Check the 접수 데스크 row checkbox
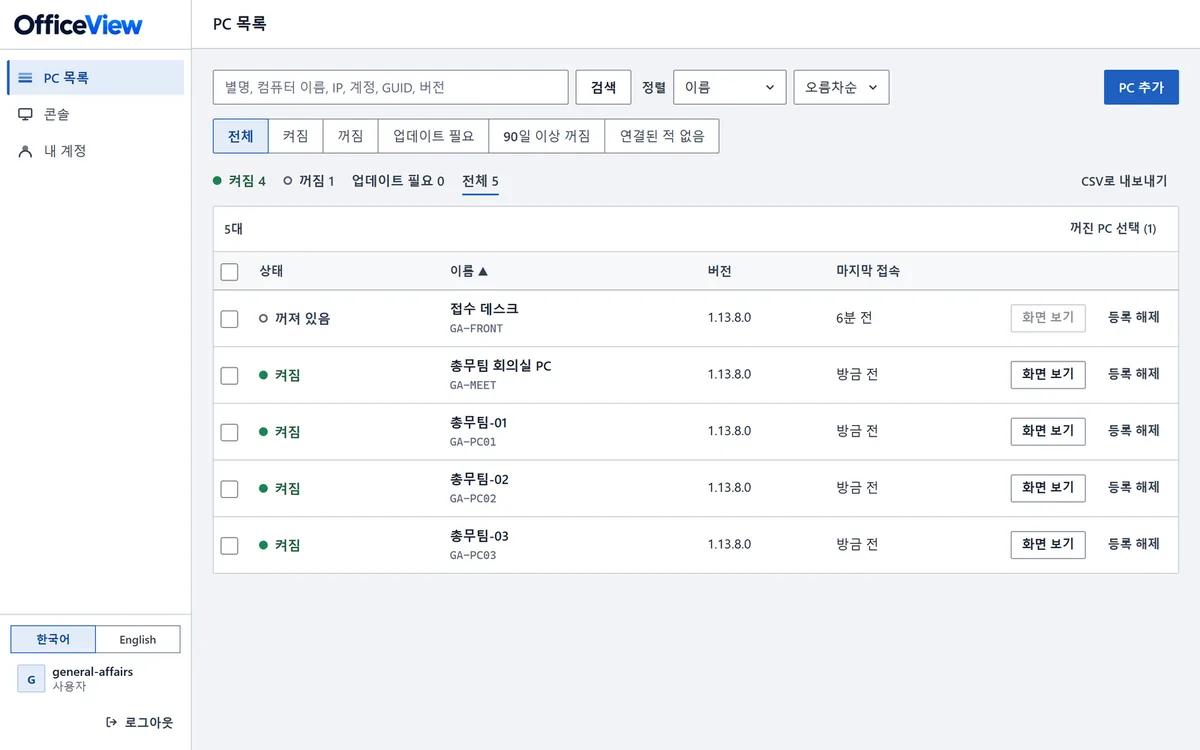 pos(230,319)
